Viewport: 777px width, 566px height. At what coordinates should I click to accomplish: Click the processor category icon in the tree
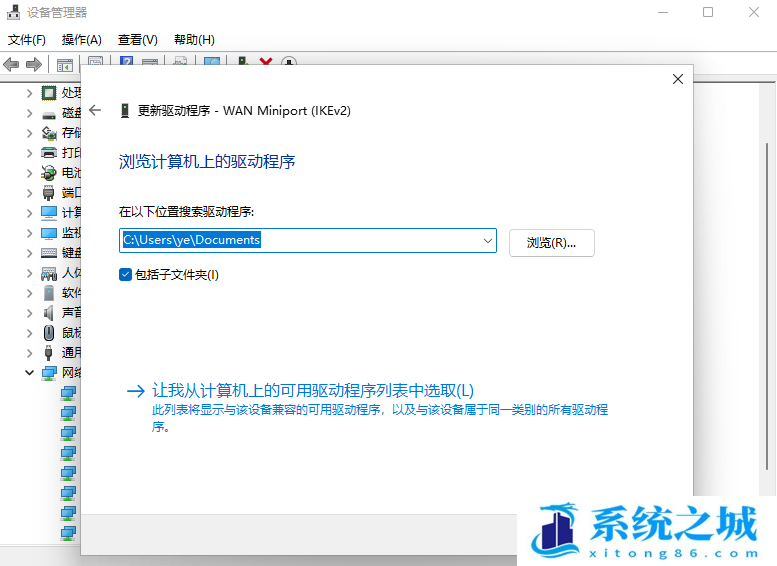pos(49,92)
